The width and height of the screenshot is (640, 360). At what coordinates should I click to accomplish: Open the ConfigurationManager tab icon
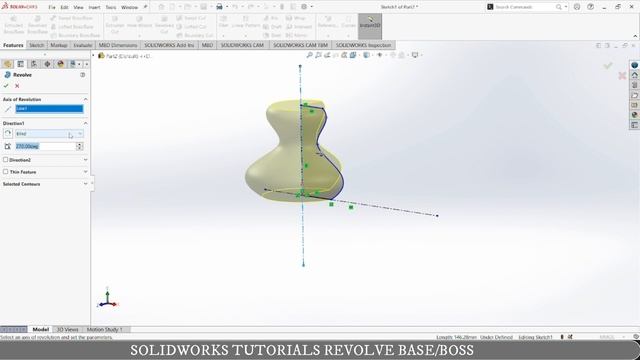tap(34, 64)
